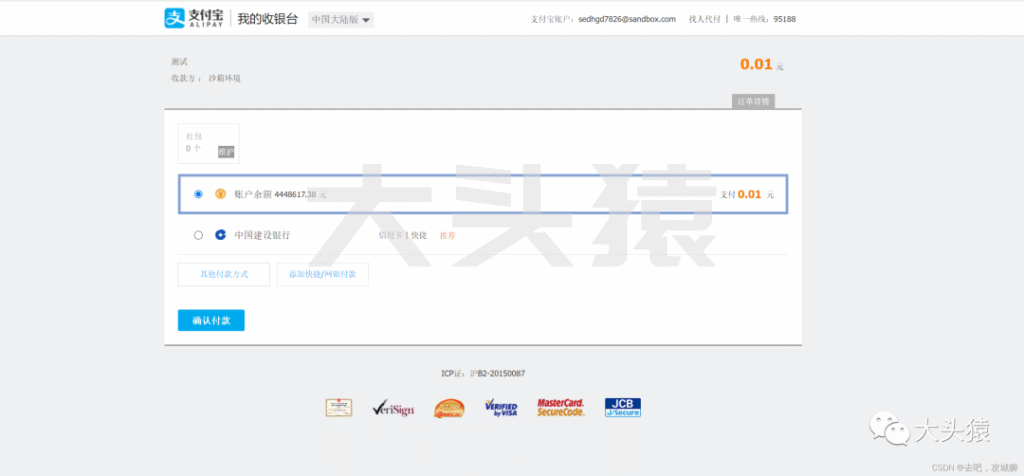The width and height of the screenshot is (1024, 476).
Task: Click the Verified by VISA badge
Action: tap(502, 408)
